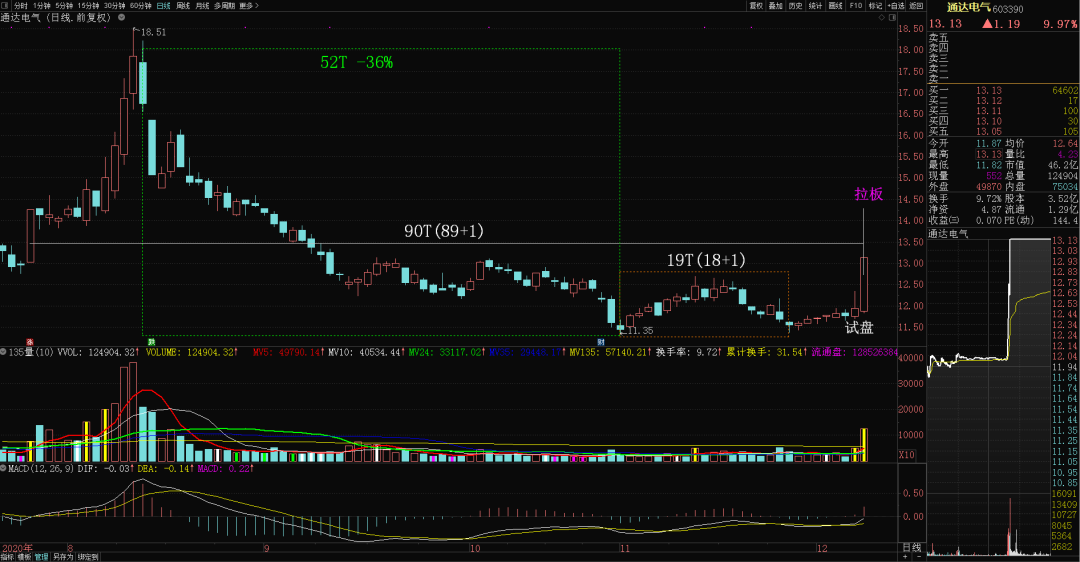The height and width of the screenshot is (562, 1080).
Task: Click the 绑定到 bind-to button at bottom
Action: point(87,557)
